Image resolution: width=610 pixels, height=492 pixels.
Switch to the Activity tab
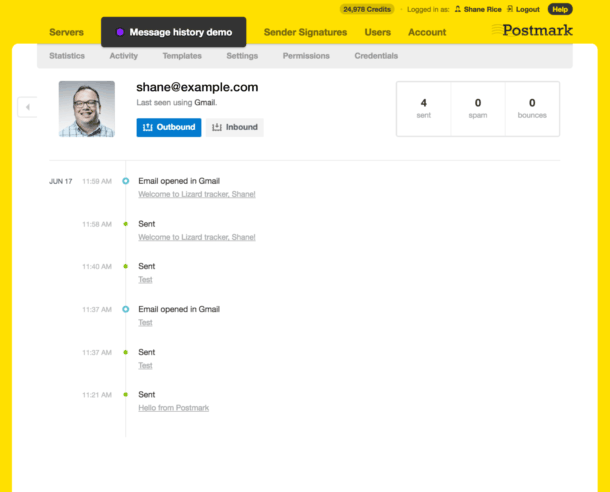pyautogui.click(x=124, y=56)
